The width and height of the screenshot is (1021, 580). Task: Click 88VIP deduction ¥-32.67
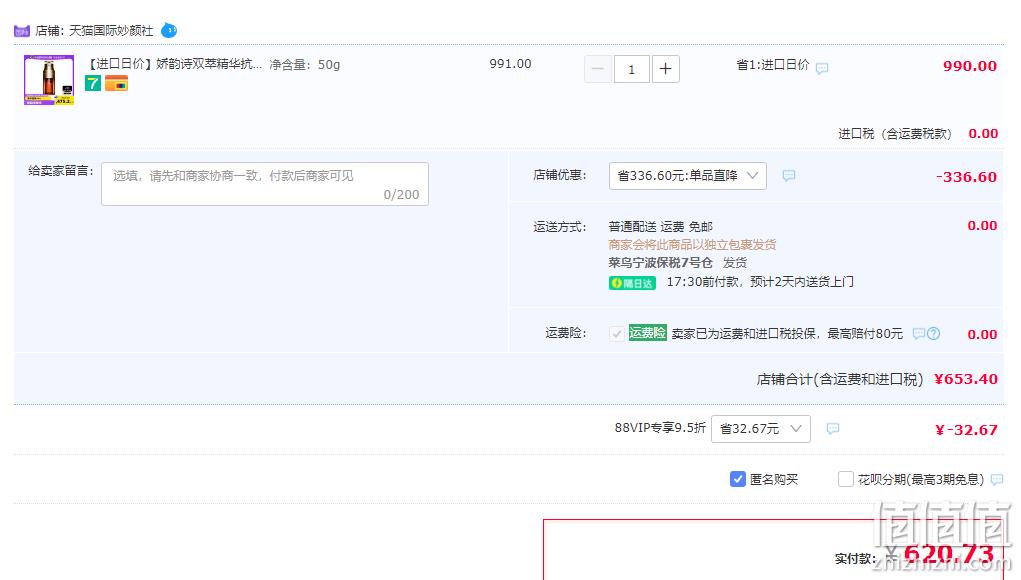(966, 430)
